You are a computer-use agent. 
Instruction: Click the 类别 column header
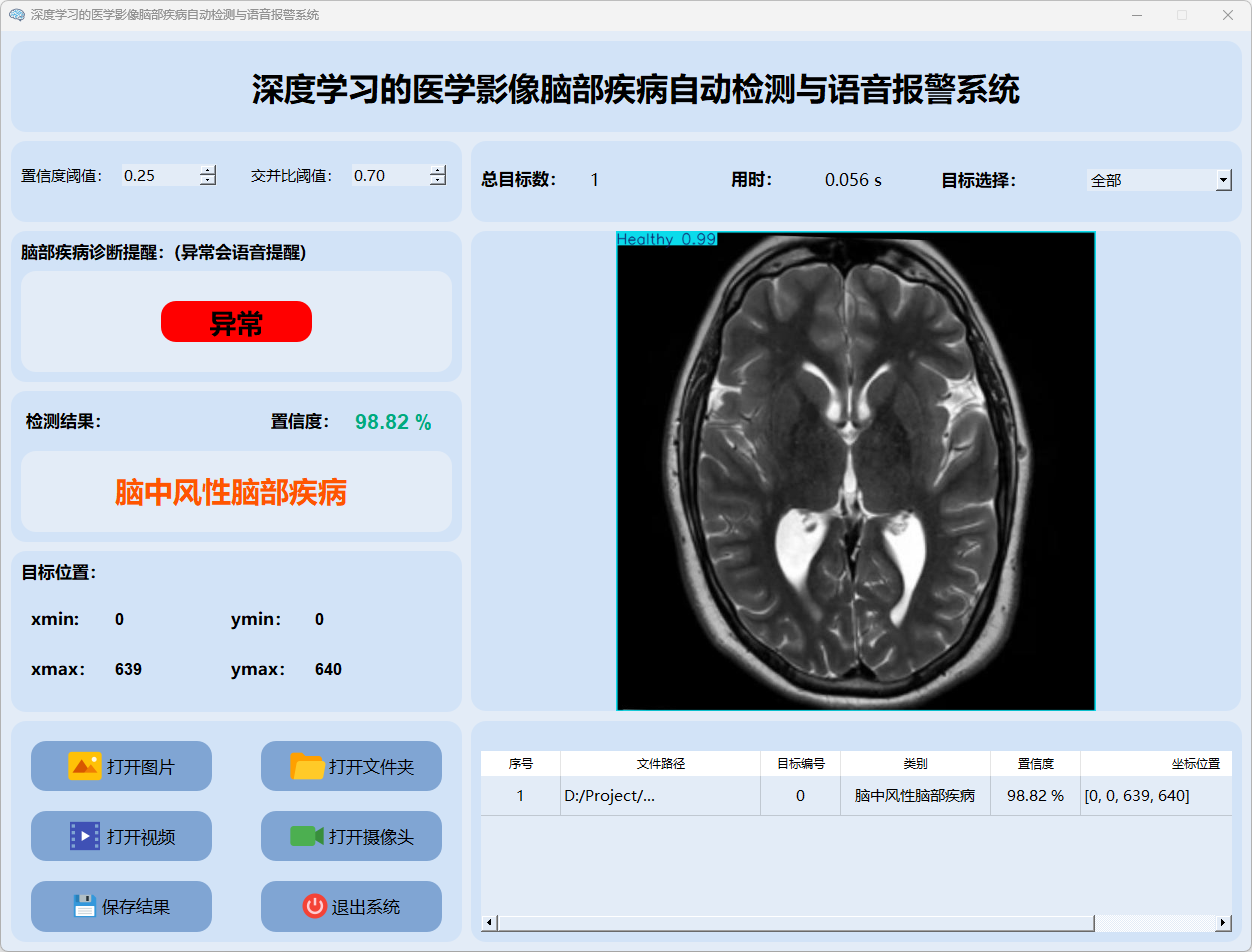pyautogui.click(x=915, y=763)
